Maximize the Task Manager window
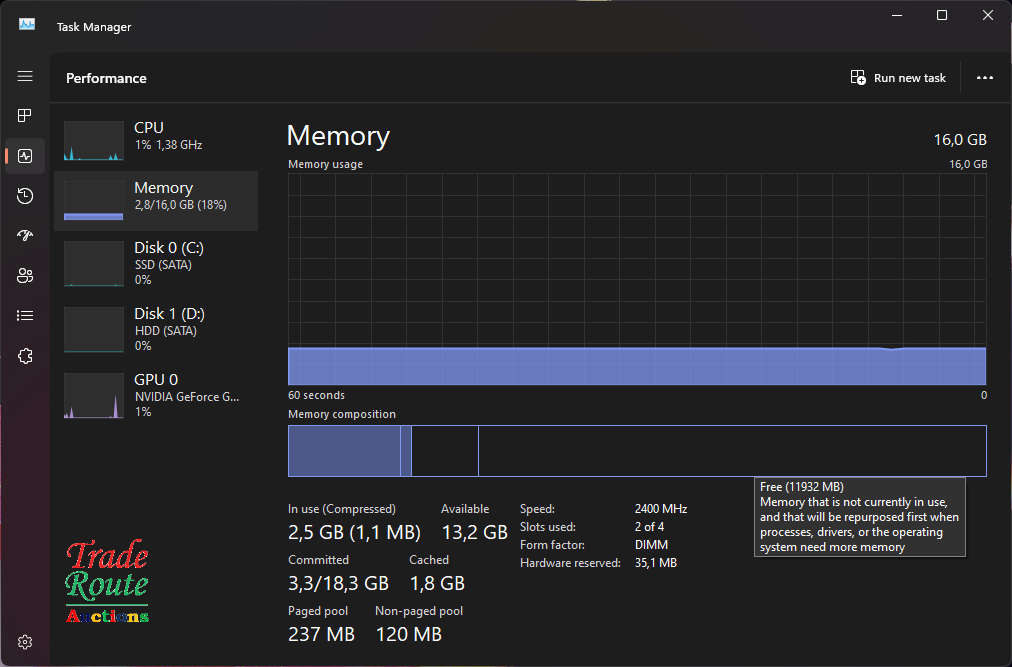The height and width of the screenshot is (667, 1012). click(942, 15)
